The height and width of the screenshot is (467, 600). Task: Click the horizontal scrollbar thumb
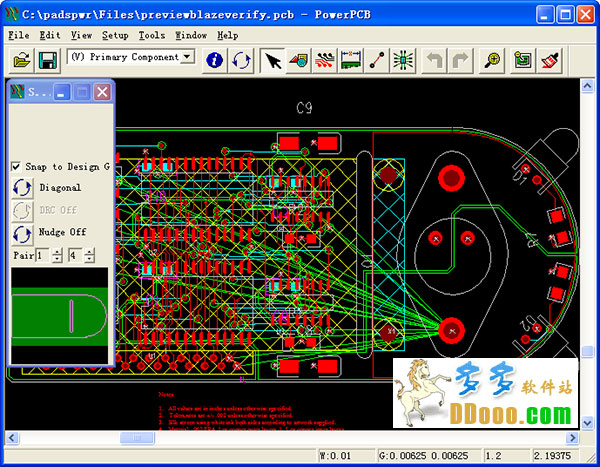click(x=137, y=438)
